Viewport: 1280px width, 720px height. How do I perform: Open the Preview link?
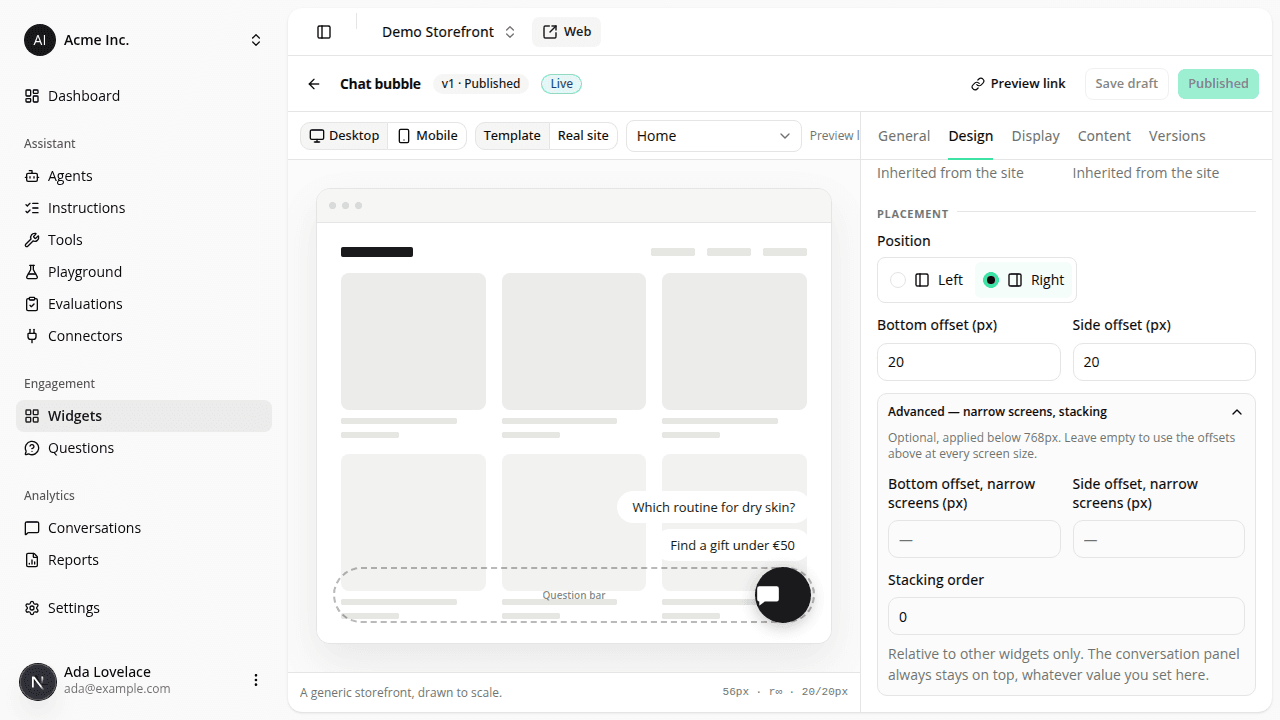click(x=1018, y=84)
